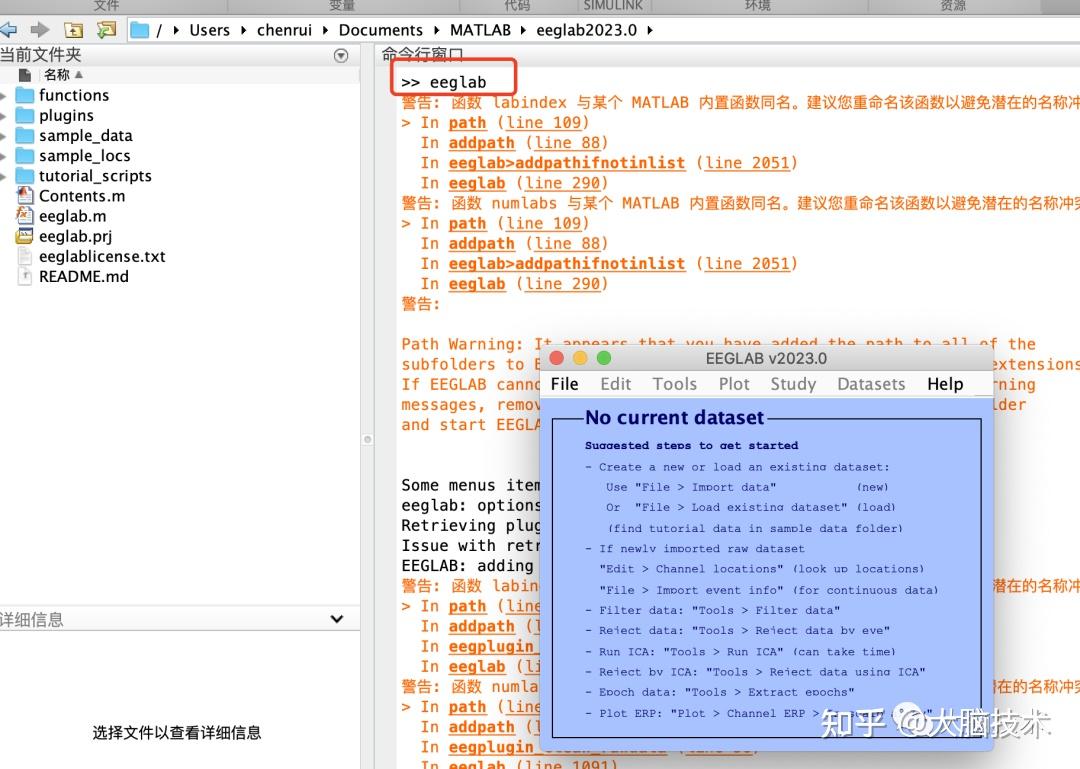Click the Contents.m file icon
Viewport: 1080px width, 769px height.
tap(25, 196)
